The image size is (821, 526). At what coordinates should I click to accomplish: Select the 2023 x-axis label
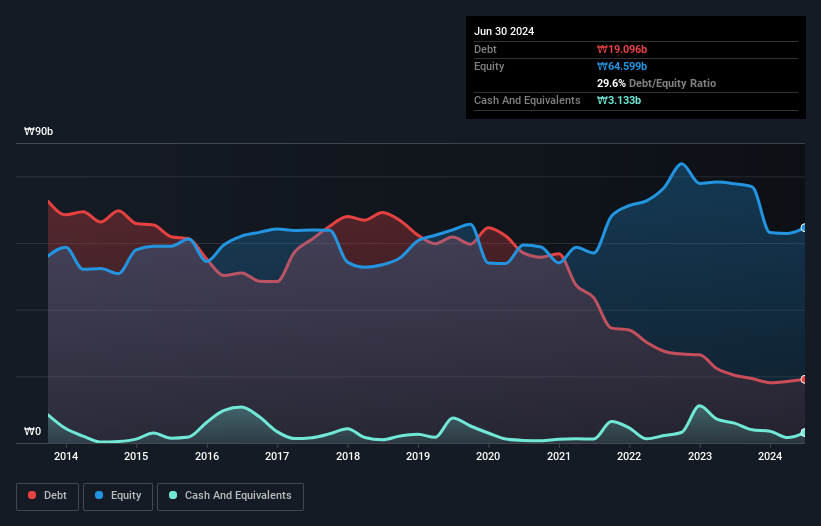(x=700, y=456)
